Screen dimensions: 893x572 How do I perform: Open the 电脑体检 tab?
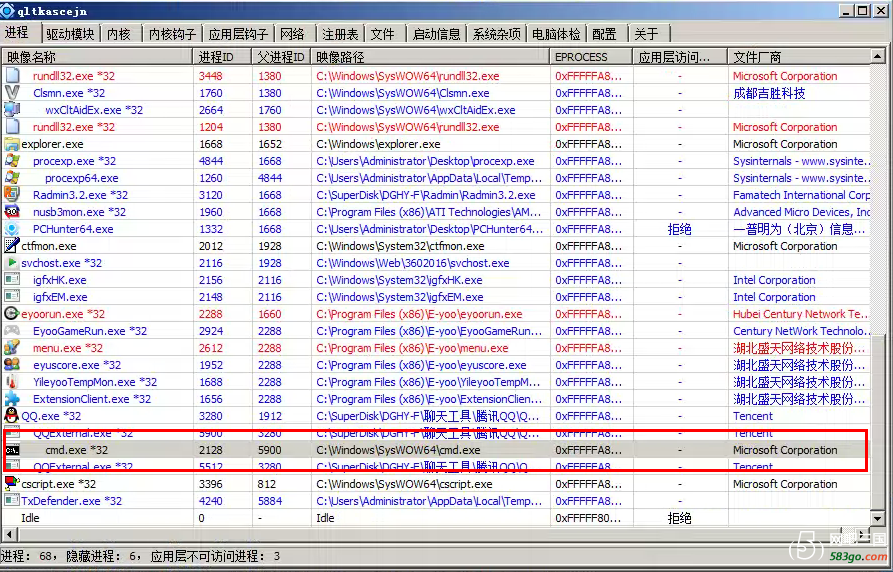[x=556, y=34]
